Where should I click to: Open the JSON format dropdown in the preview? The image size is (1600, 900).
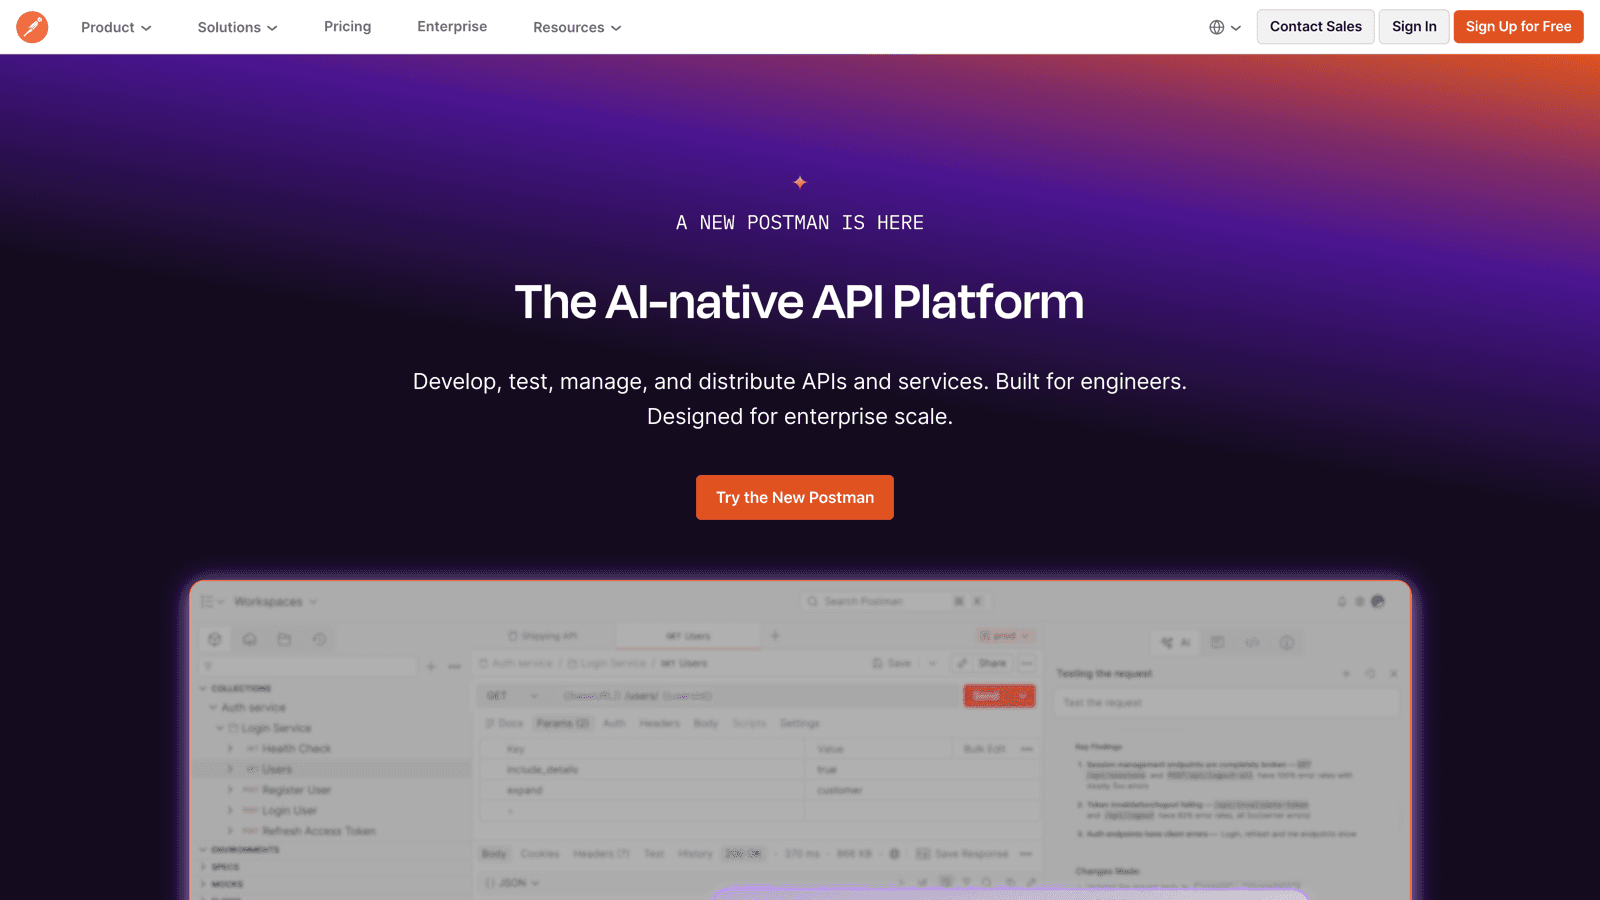coord(513,883)
